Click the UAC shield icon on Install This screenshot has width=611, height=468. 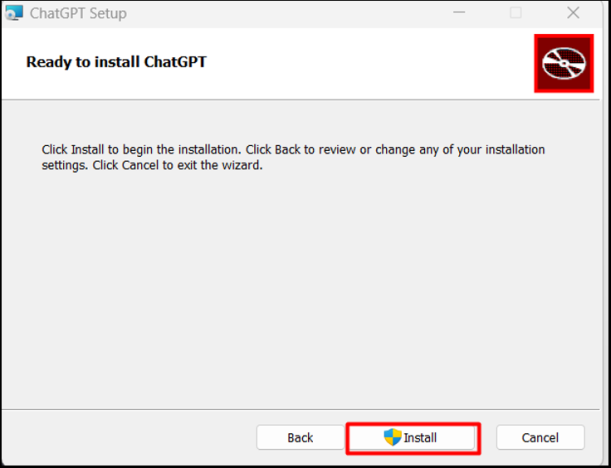(393, 437)
